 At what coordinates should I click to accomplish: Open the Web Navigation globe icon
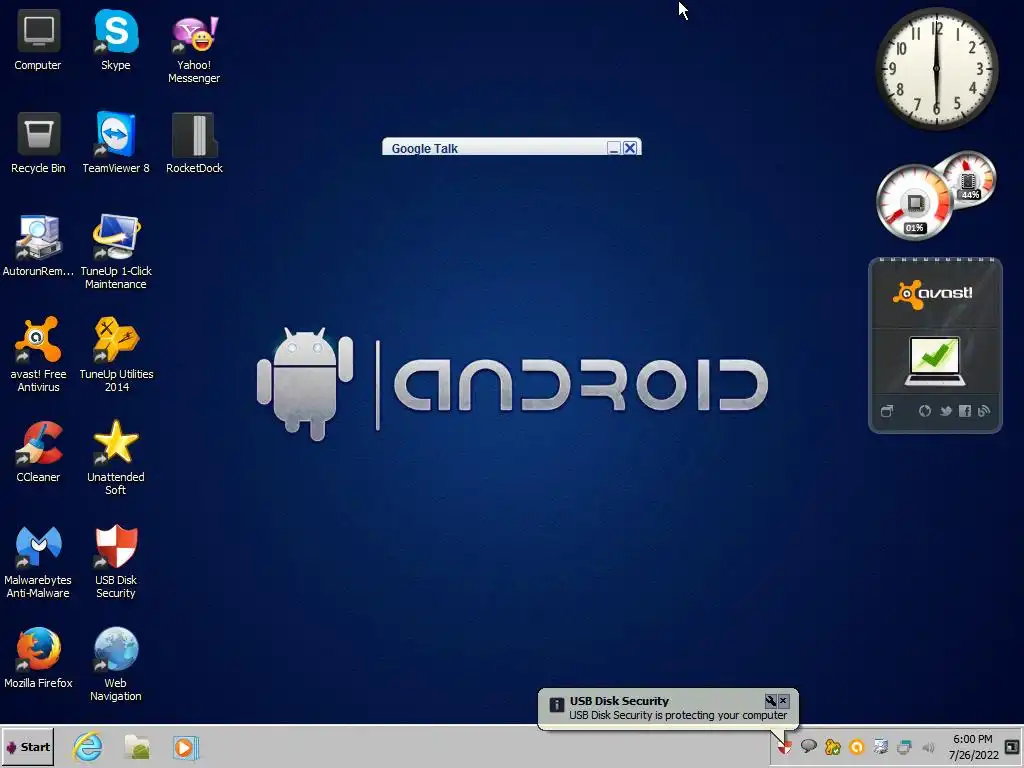116,665
